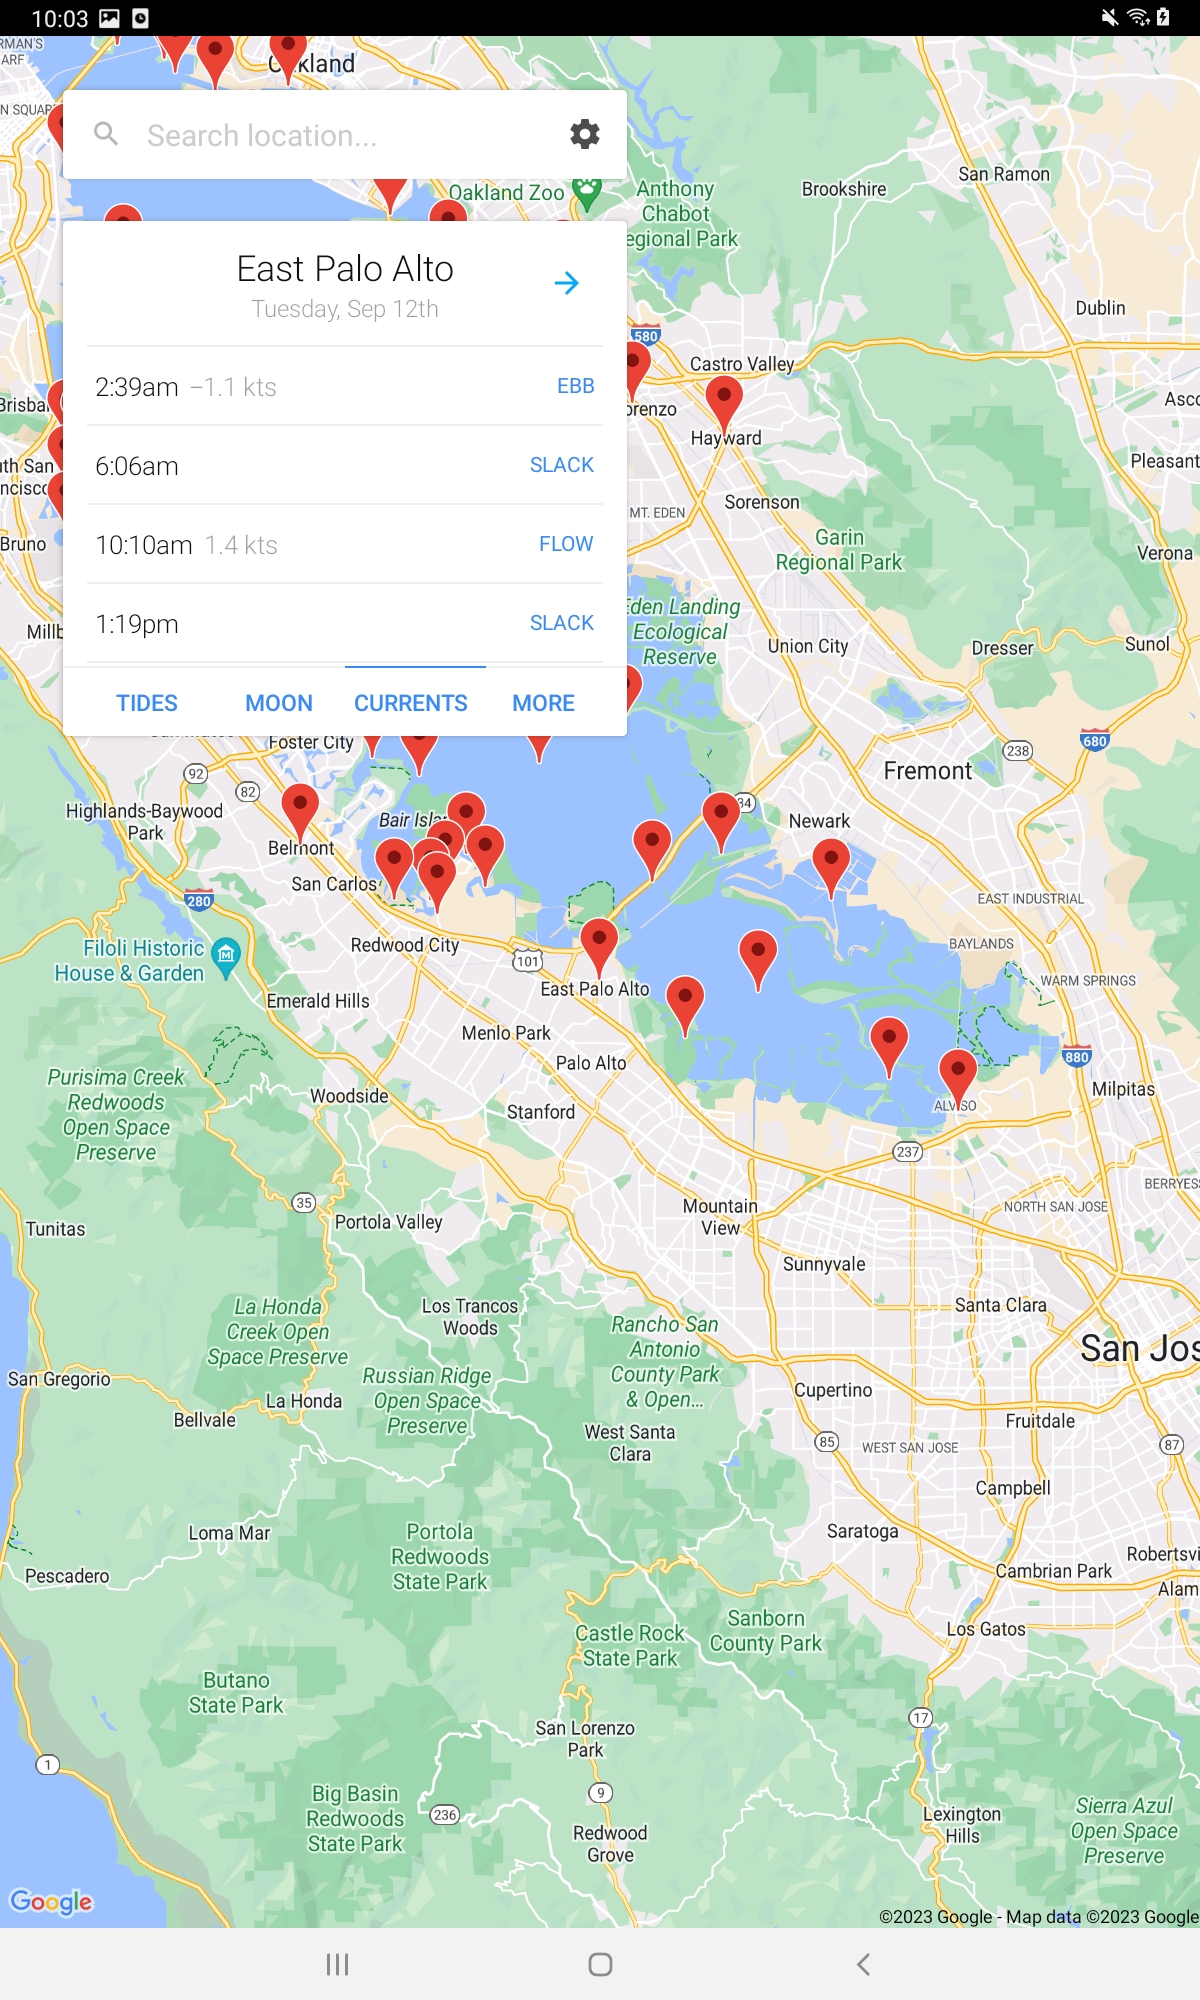The image size is (1200, 2000).
Task: Tap the Oakland pin at top of map
Action: point(288,55)
